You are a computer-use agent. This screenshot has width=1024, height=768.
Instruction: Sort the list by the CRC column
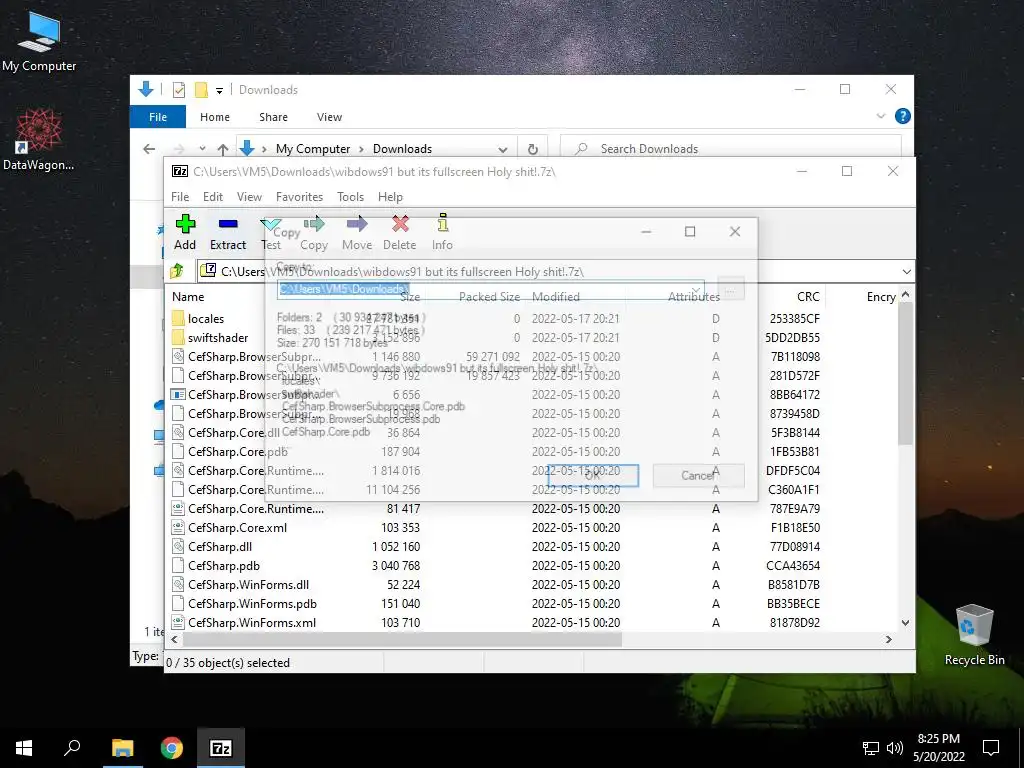[x=808, y=296]
